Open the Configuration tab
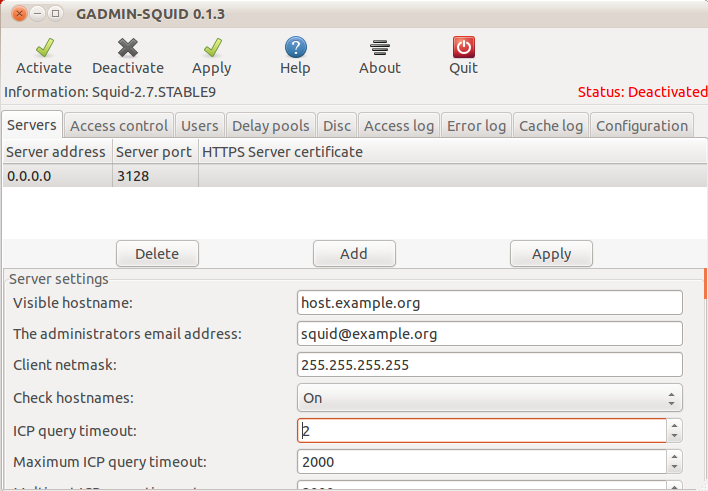Image resolution: width=708 pixels, height=491 pixels. pyautogui.click(x=642, y=126)
